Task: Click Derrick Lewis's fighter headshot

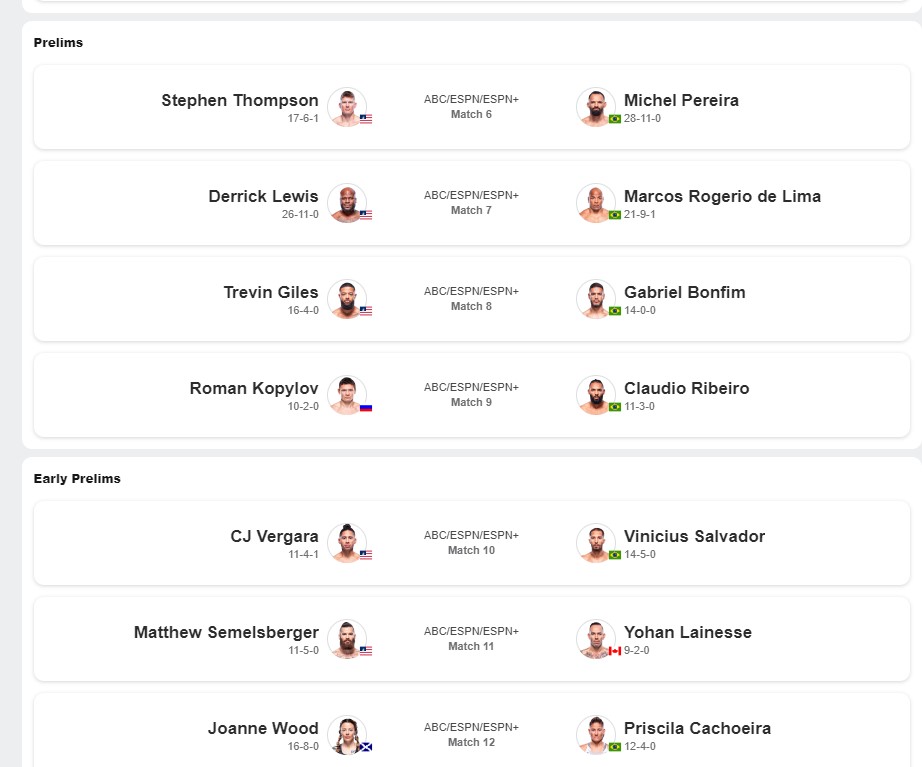Action: [x=346, y=202]
